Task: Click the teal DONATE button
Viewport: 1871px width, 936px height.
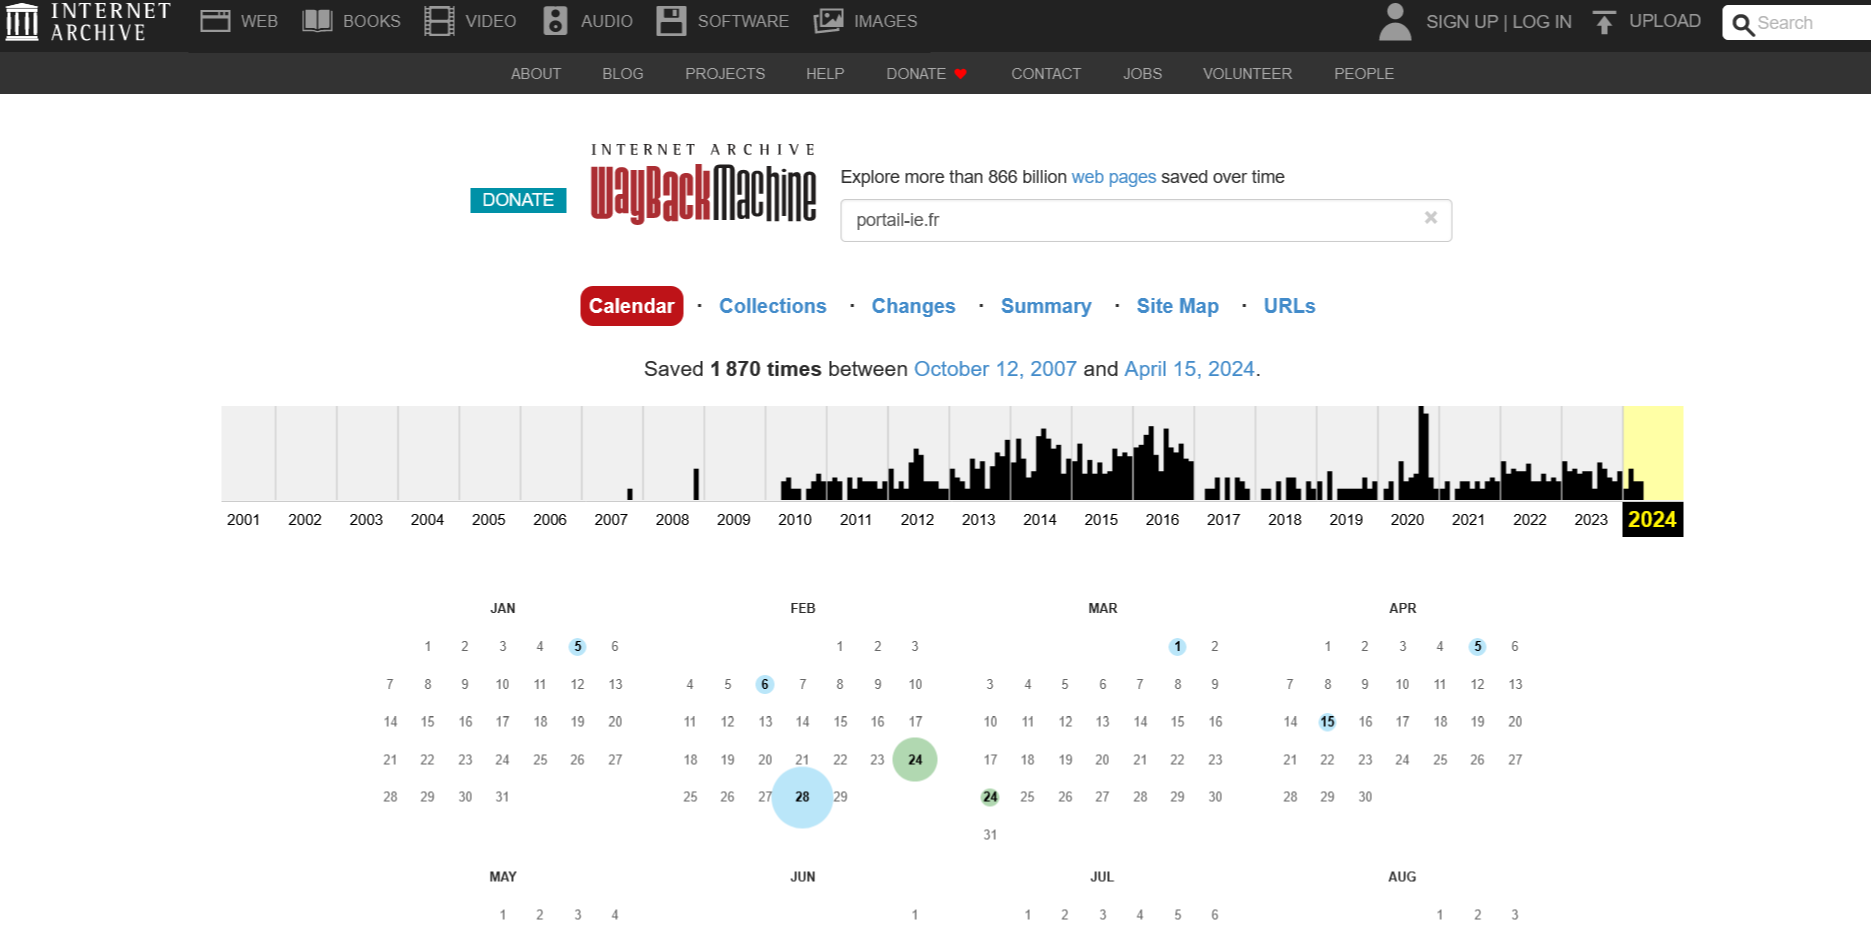Action: coord(518,200)
